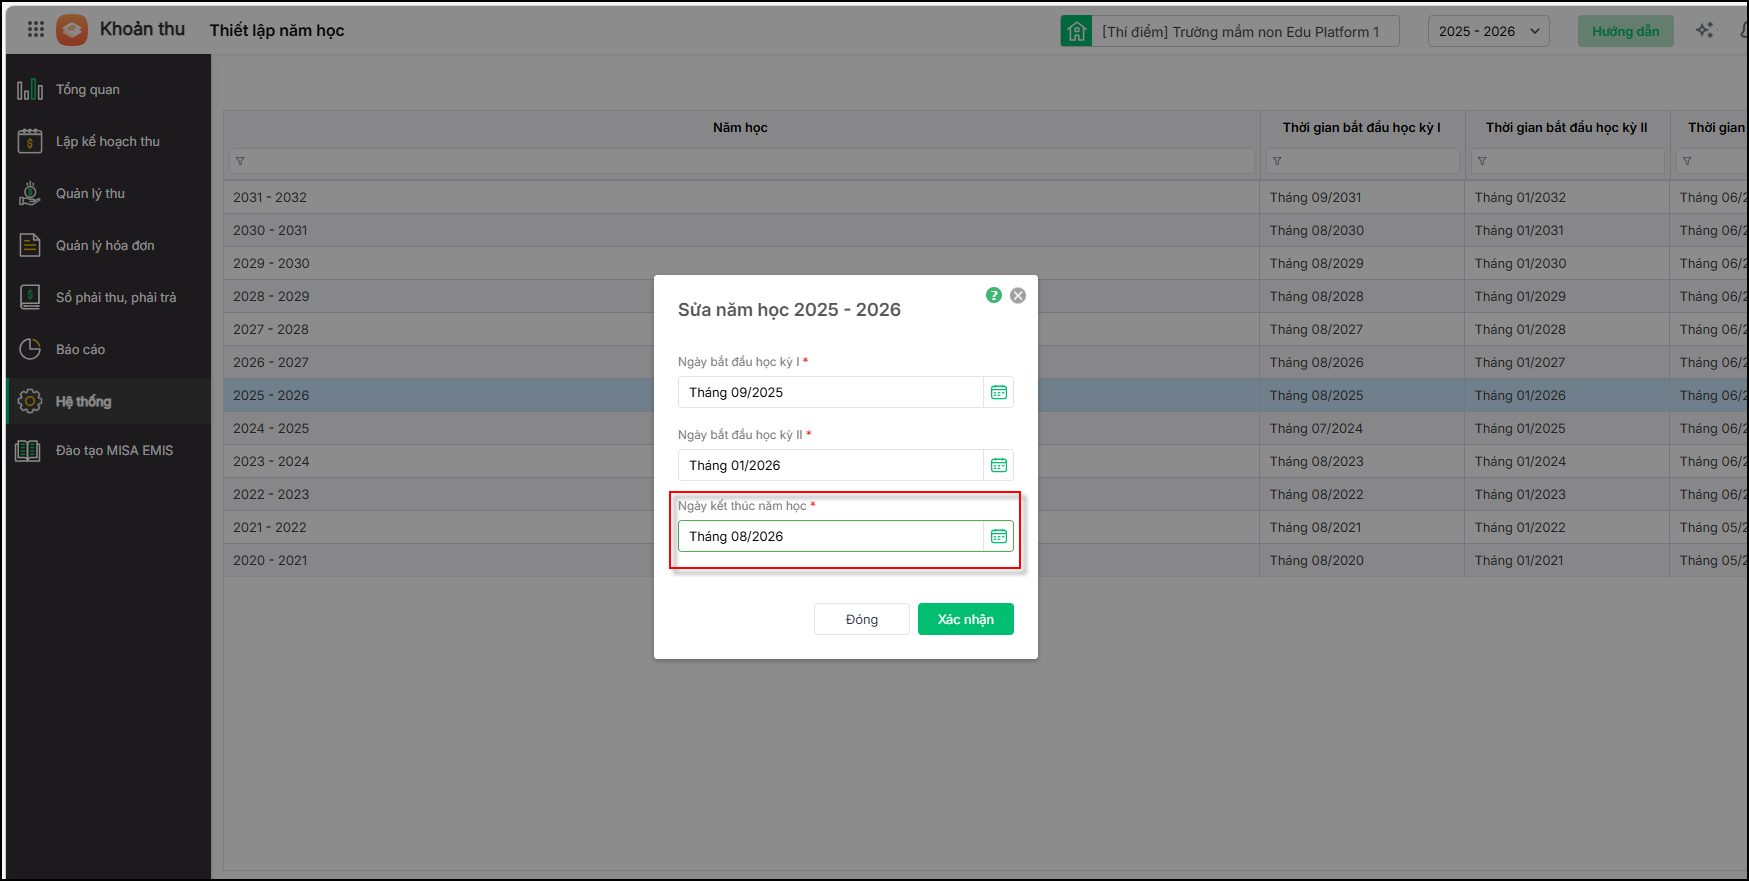Viewport: 1749px width, 881px height.
Task: Open the 2025 - 2026 school year dropdown
Action: pyautogui.click(x=1489, y=31)
